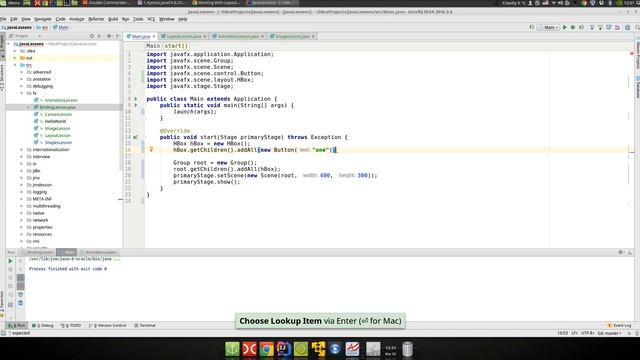Click the Run tool window button at bottom
The height and width of the screenshot is (360, 640).
[x=17, y=325]
